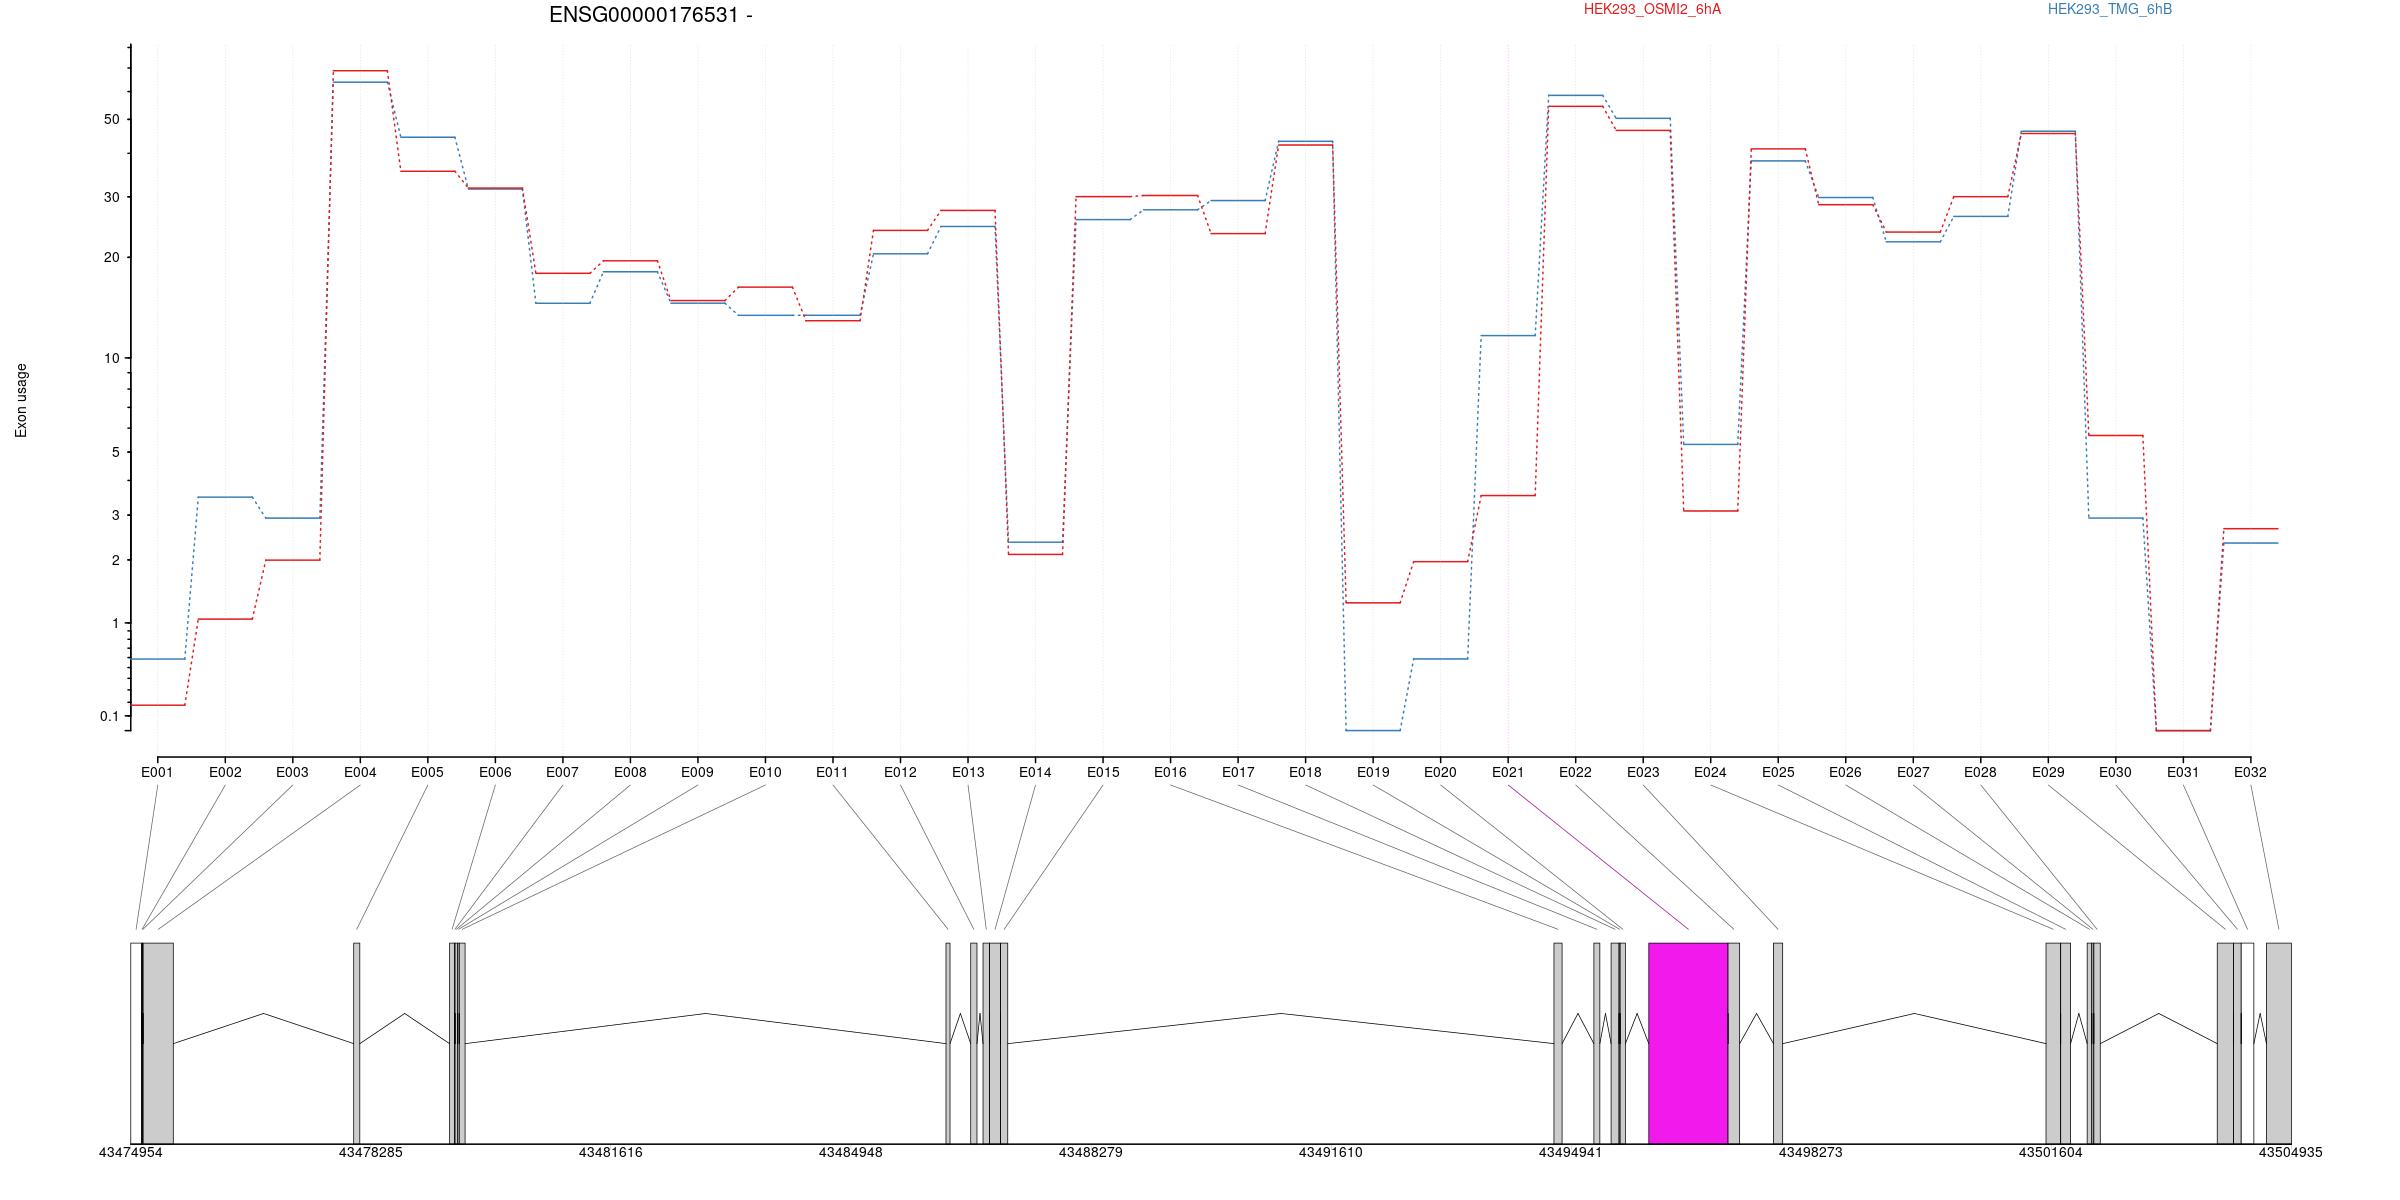Screen dimensions: 2400x1200
Task: Select the HEK293_OSMI2_6hA legend label
Action: pos(1652,9)
